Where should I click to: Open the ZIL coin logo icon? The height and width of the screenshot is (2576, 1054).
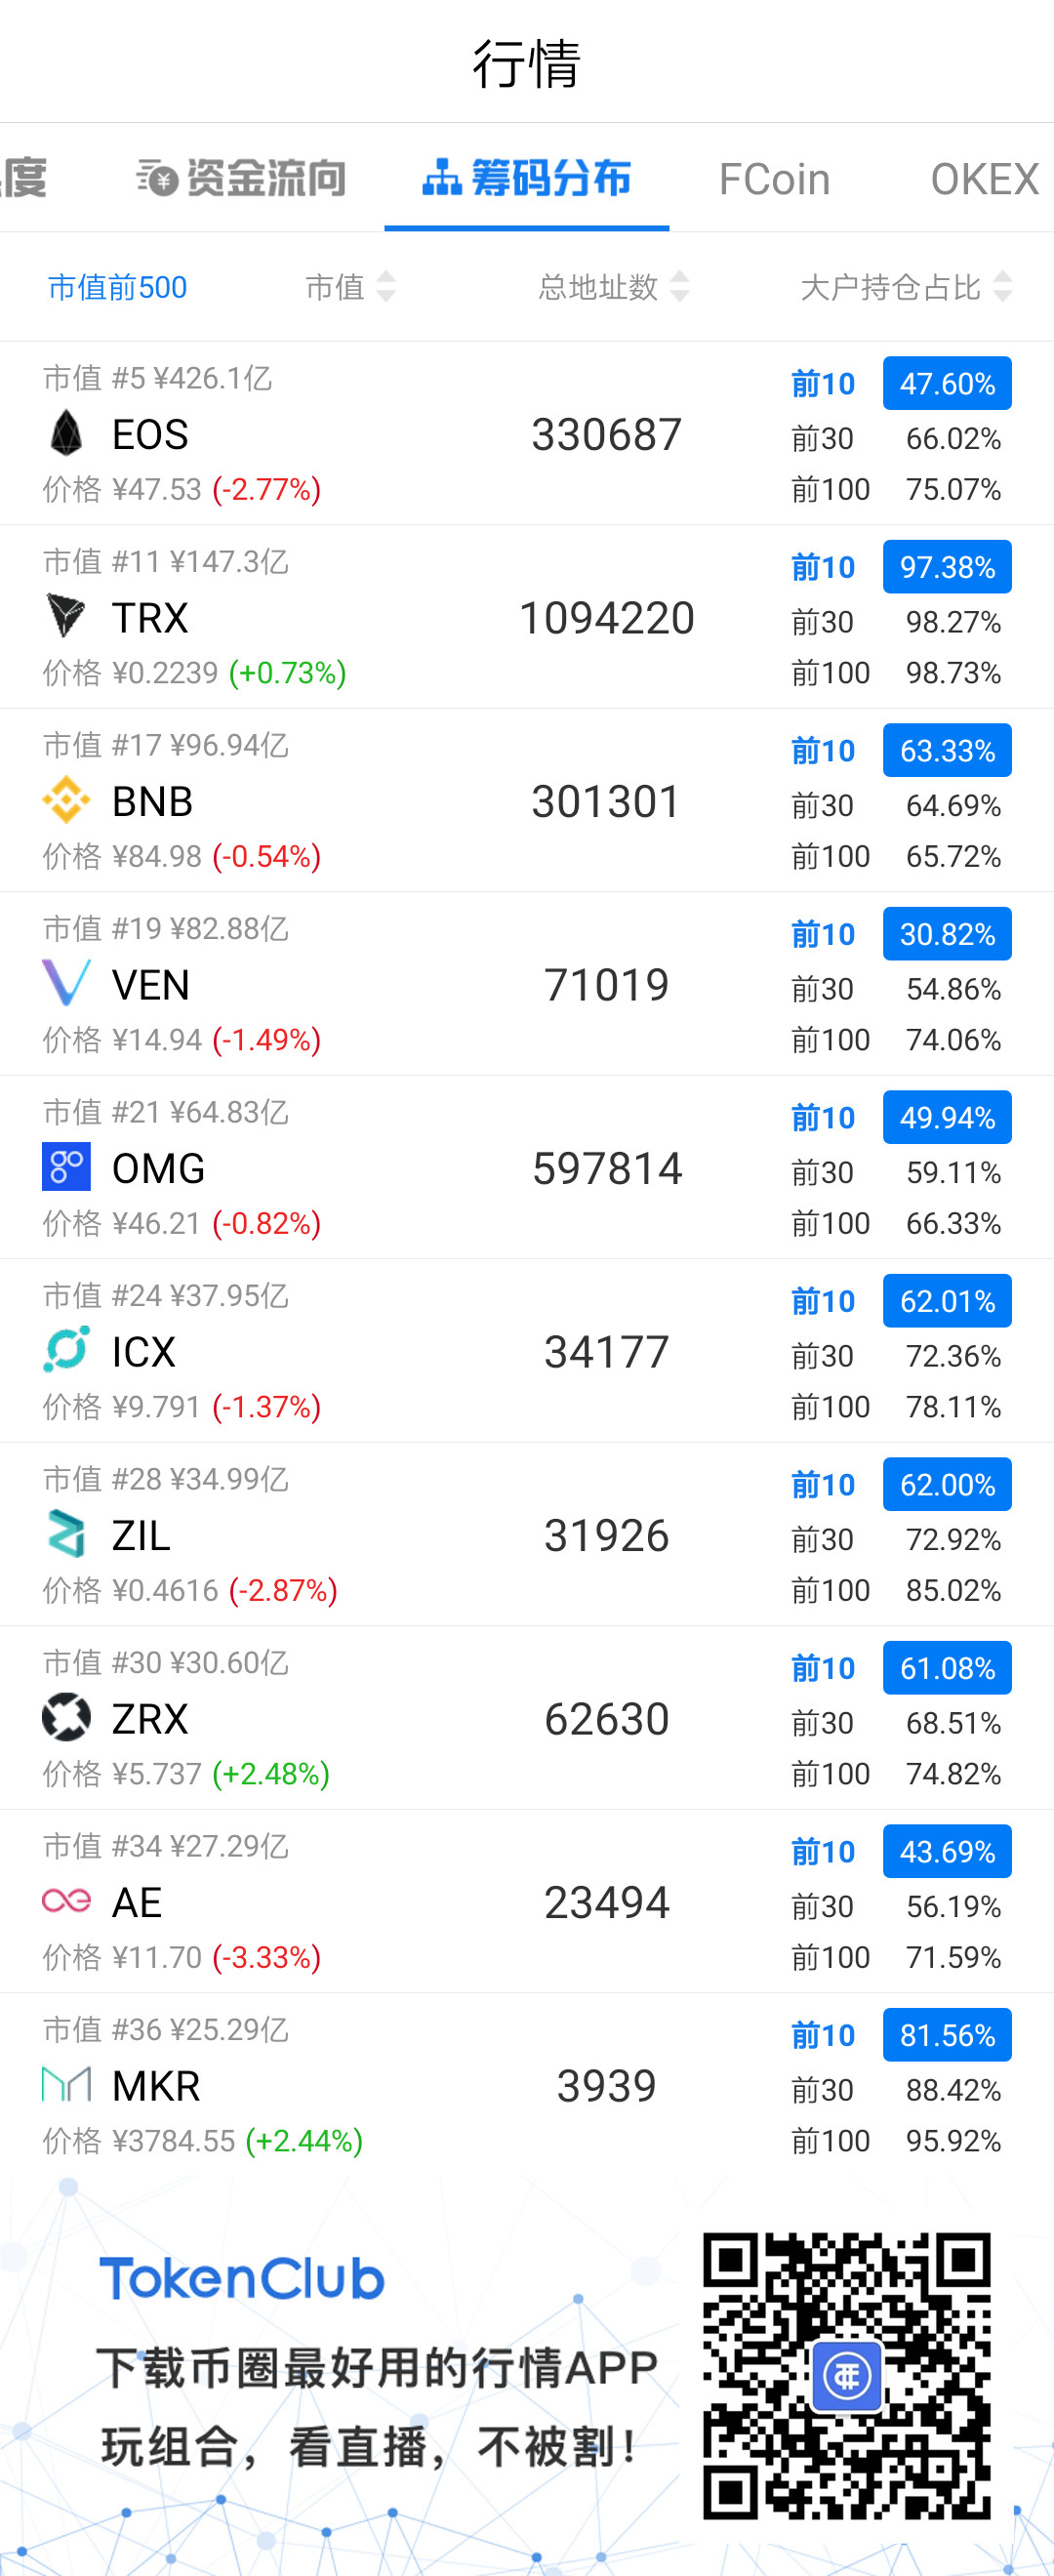66,1533
